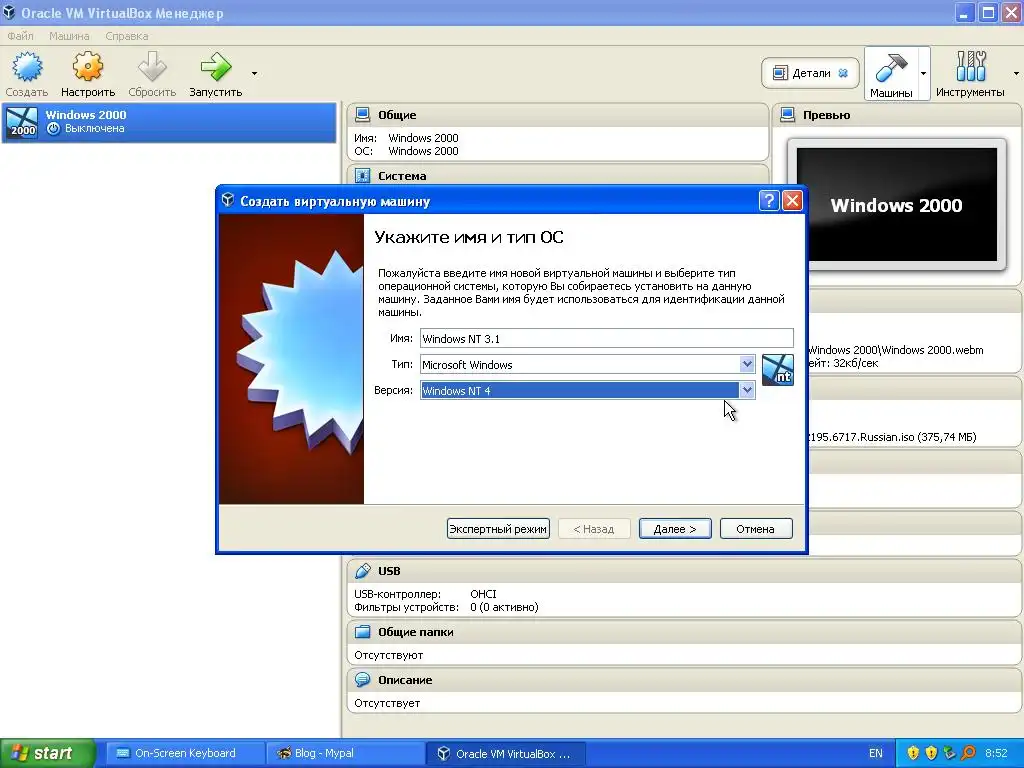Viewport: 1024px width, 768px height.
Task: Click the Система section chip icon
Action: click(x=362, y=176)
